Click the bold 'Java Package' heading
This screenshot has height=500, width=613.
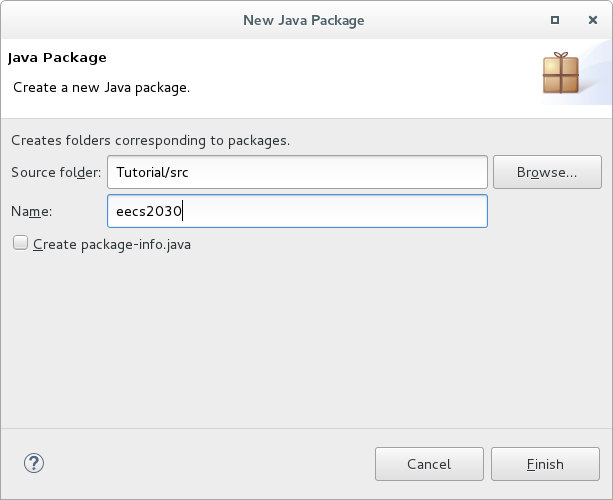[x=57, y=58]
